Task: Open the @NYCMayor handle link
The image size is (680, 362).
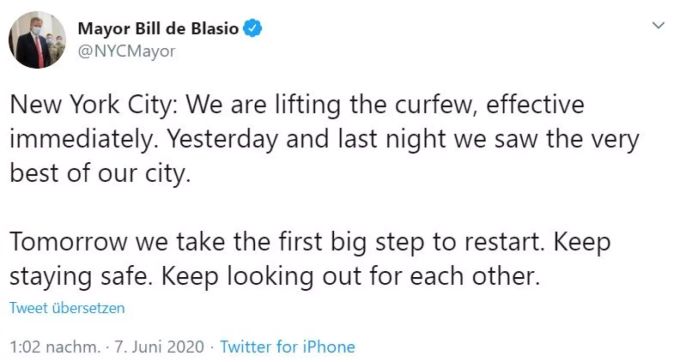Action: 126,51
